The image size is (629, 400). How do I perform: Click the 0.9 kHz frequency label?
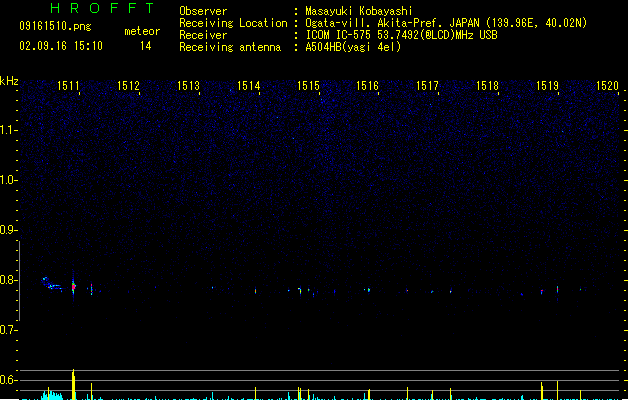pyautogui.click(x=8, y=230)
